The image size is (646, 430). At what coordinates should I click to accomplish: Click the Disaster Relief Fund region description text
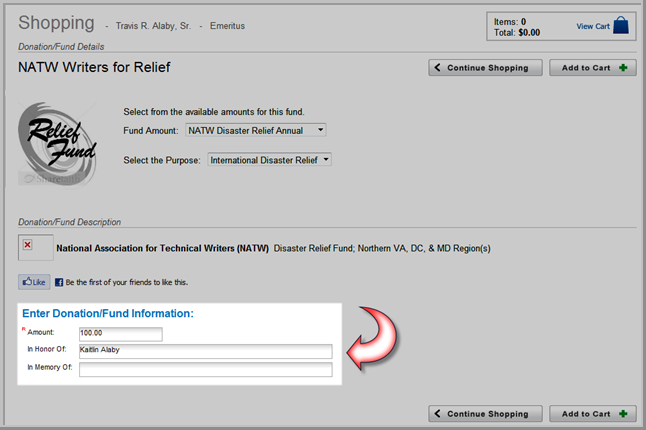(382, 248)
